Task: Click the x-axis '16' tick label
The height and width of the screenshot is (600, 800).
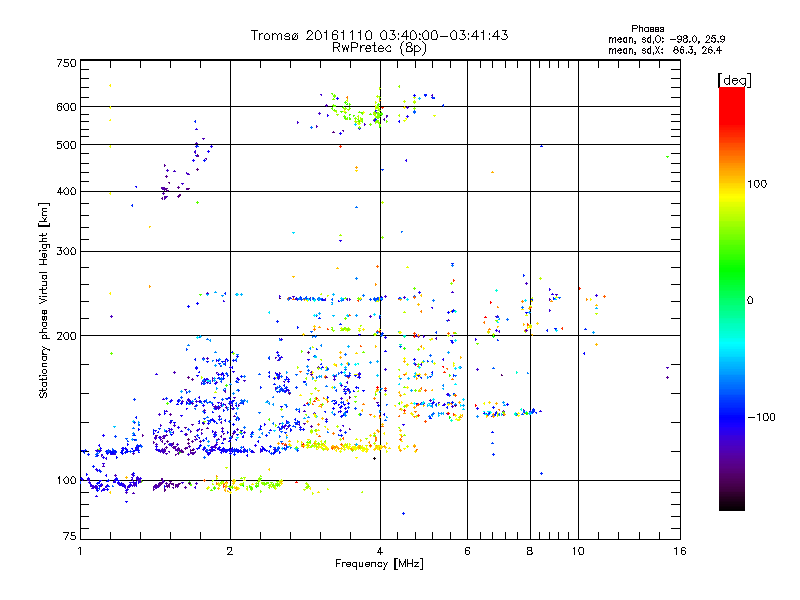Action: (x=680, y=551)
